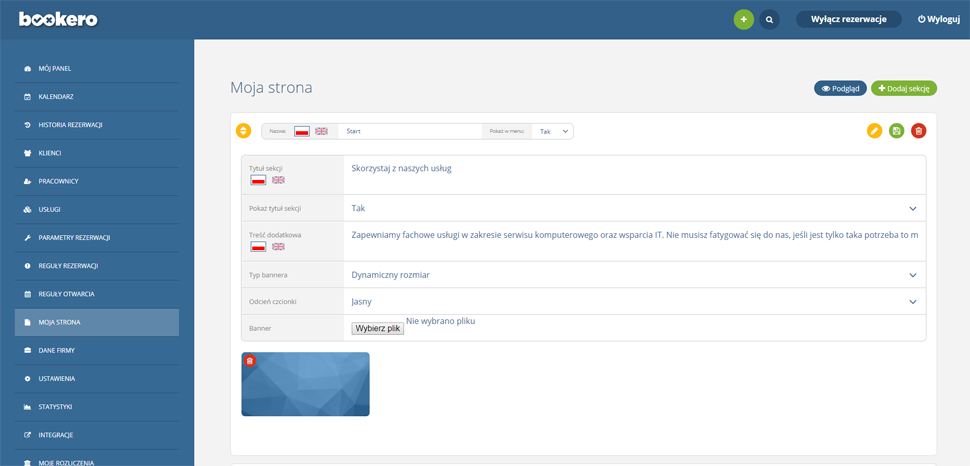The height and width of the screenshot is (466, 970).
Task: Select English flag under Tytuł sekcji
Action: click(278, 180)
